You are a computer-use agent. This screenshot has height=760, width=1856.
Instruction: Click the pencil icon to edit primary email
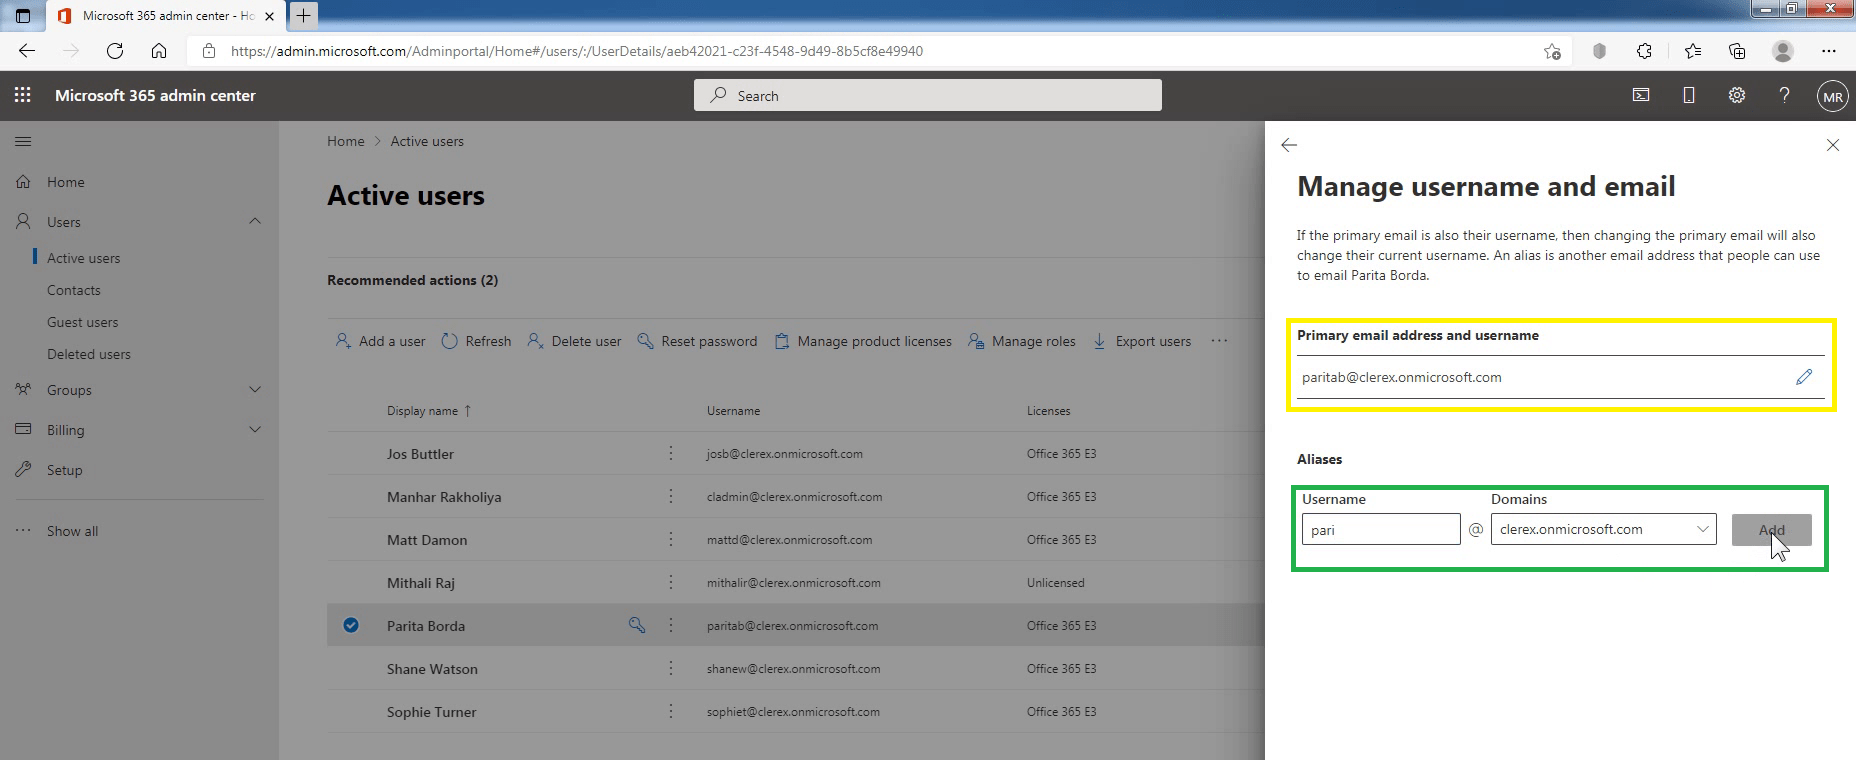[x=1803, y=377]
